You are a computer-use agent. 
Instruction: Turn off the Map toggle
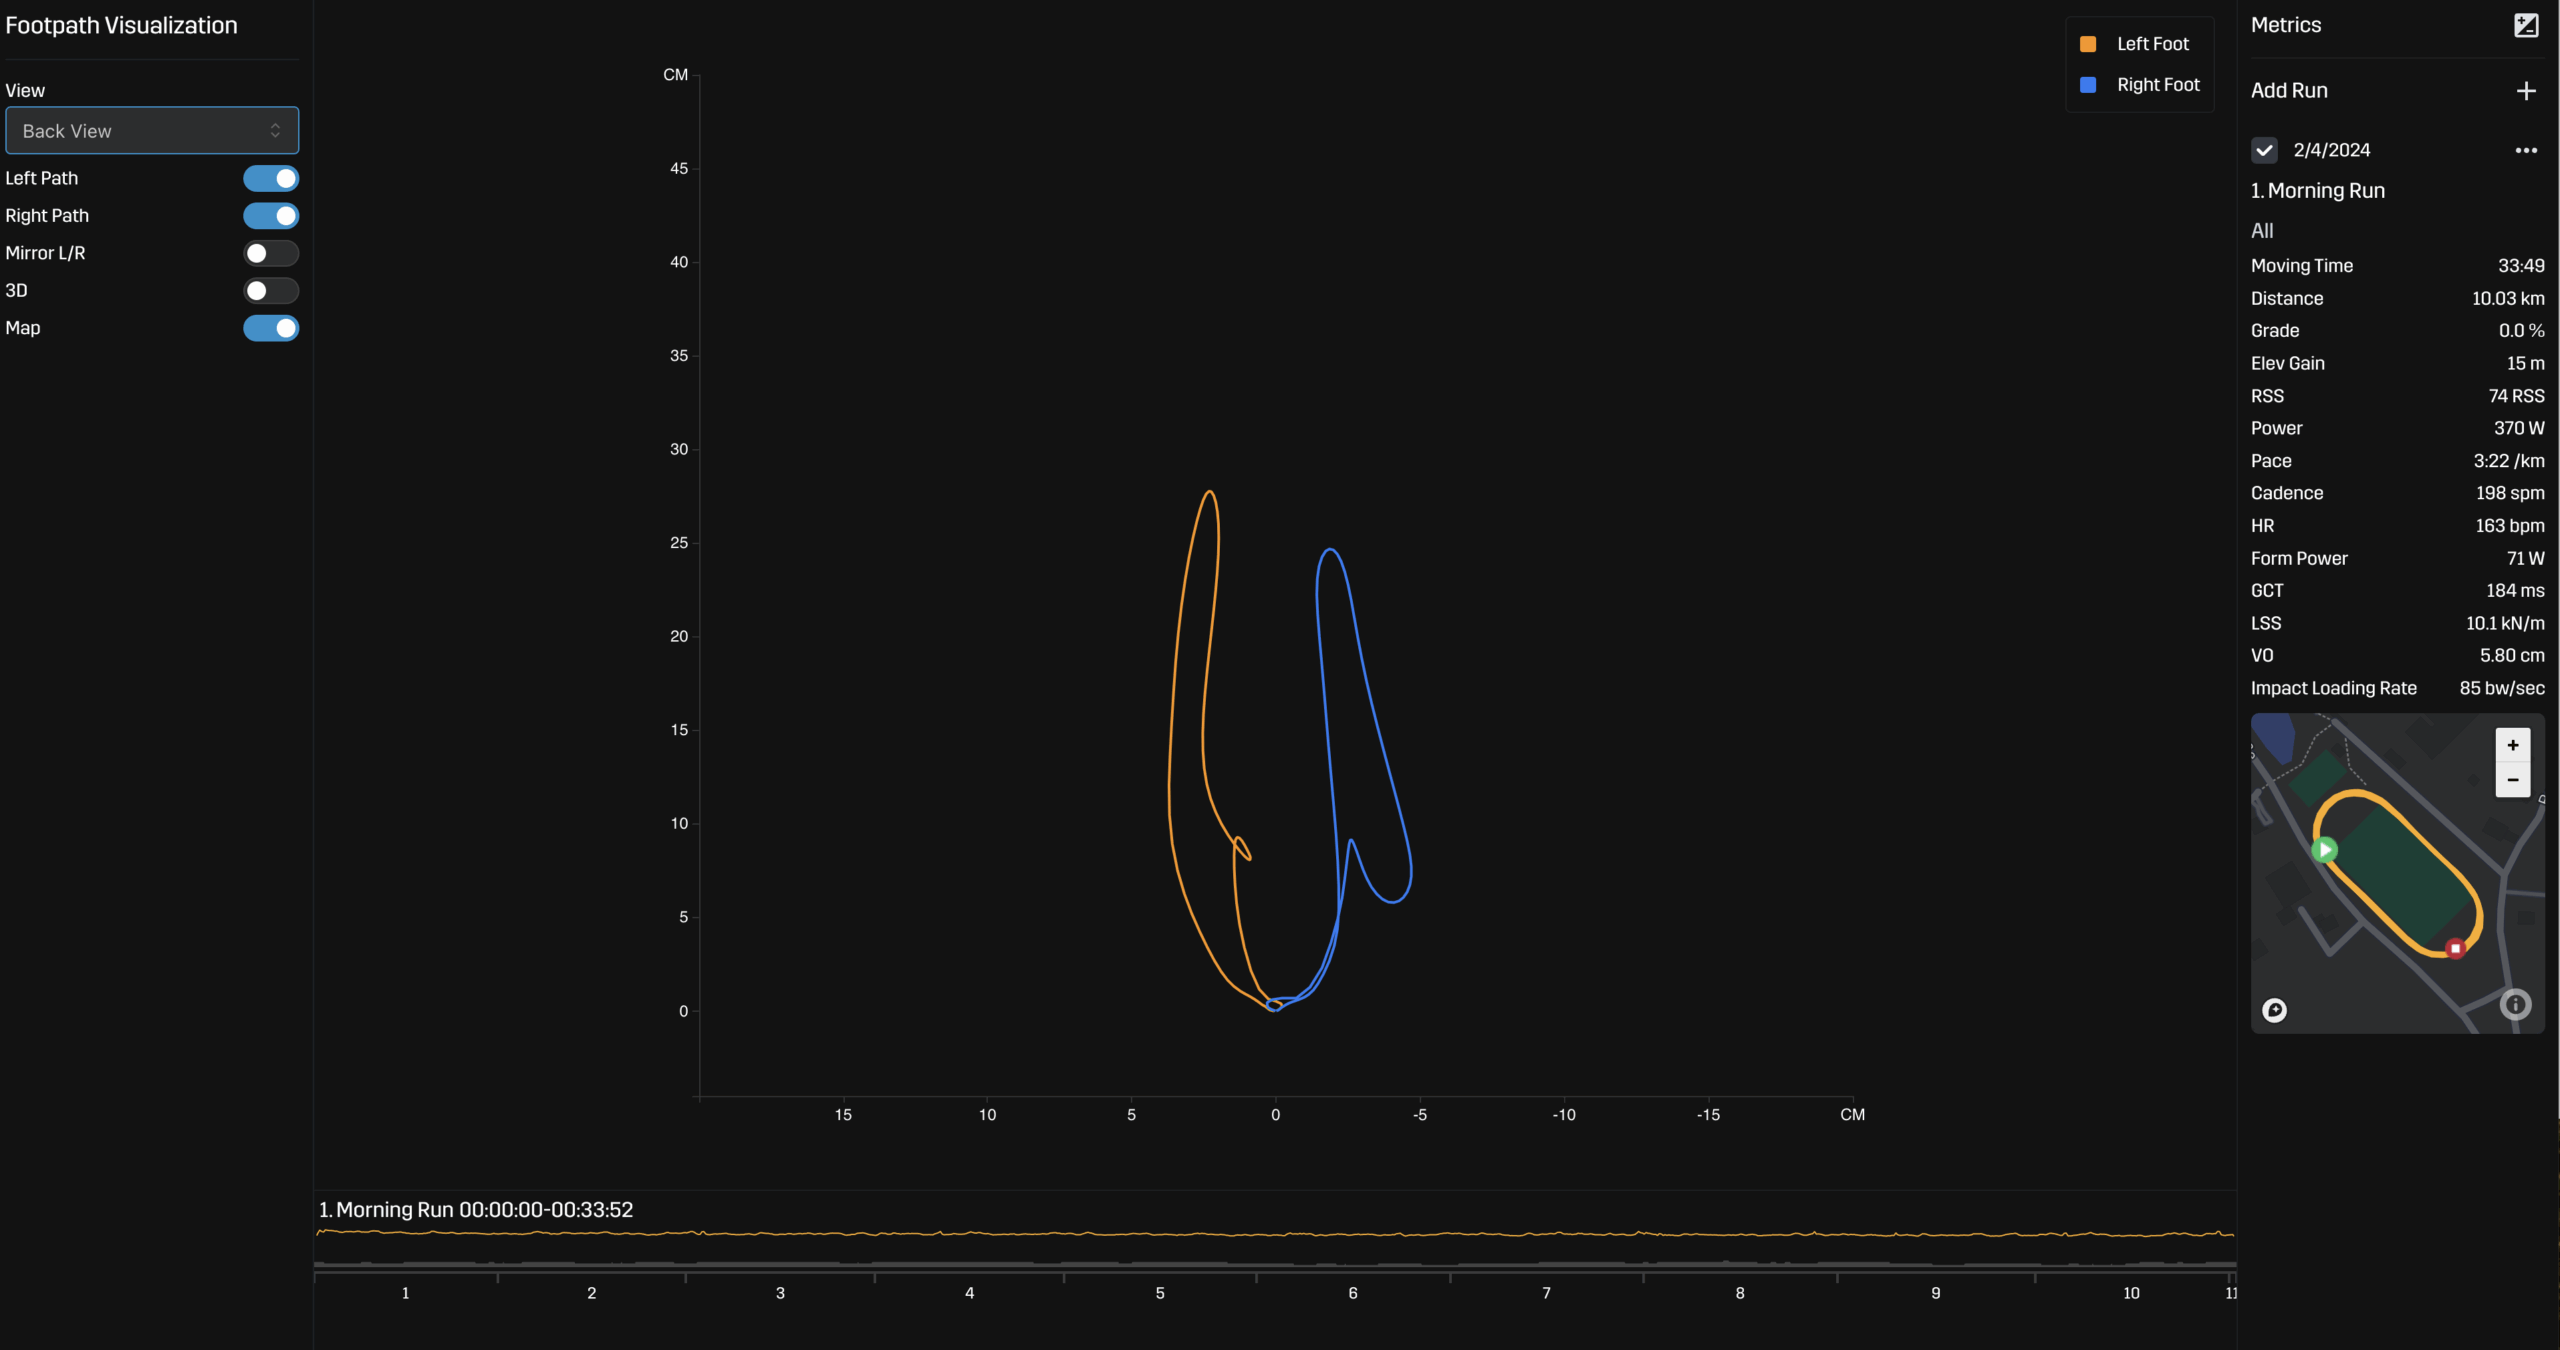[271, 328]
